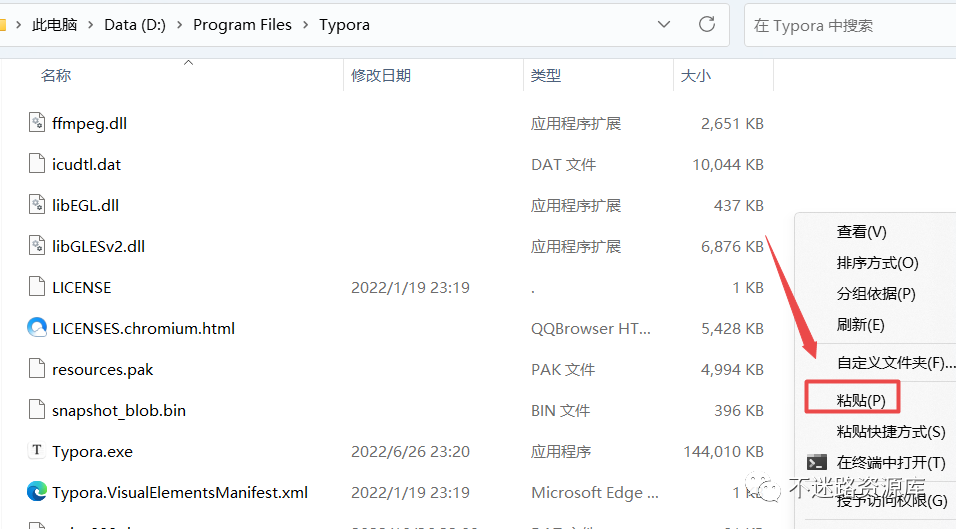Click the LICENSES.chromium.html browser icon
This screenshot has height=529, width=956.
[37, 328]
